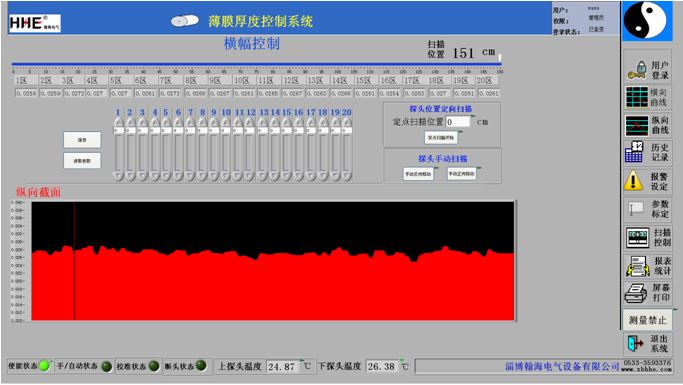683x385 pixels.
Task: Click the slider 9 vertical track
Action: tap(213, 152)
